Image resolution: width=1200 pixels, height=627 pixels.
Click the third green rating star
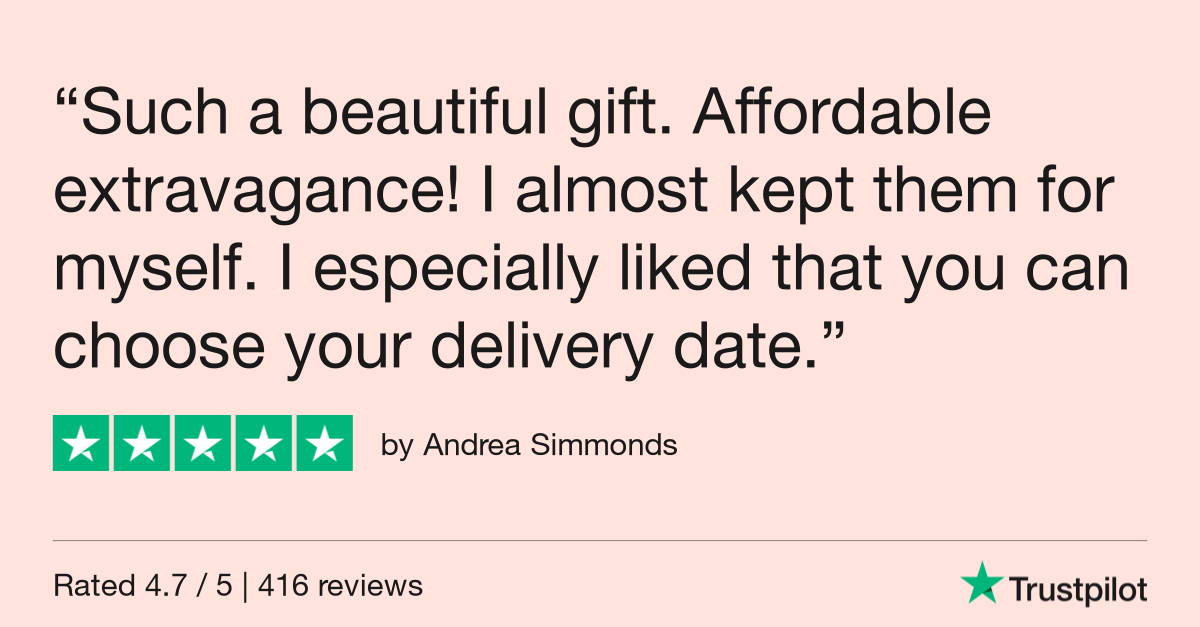coord(203,442)
